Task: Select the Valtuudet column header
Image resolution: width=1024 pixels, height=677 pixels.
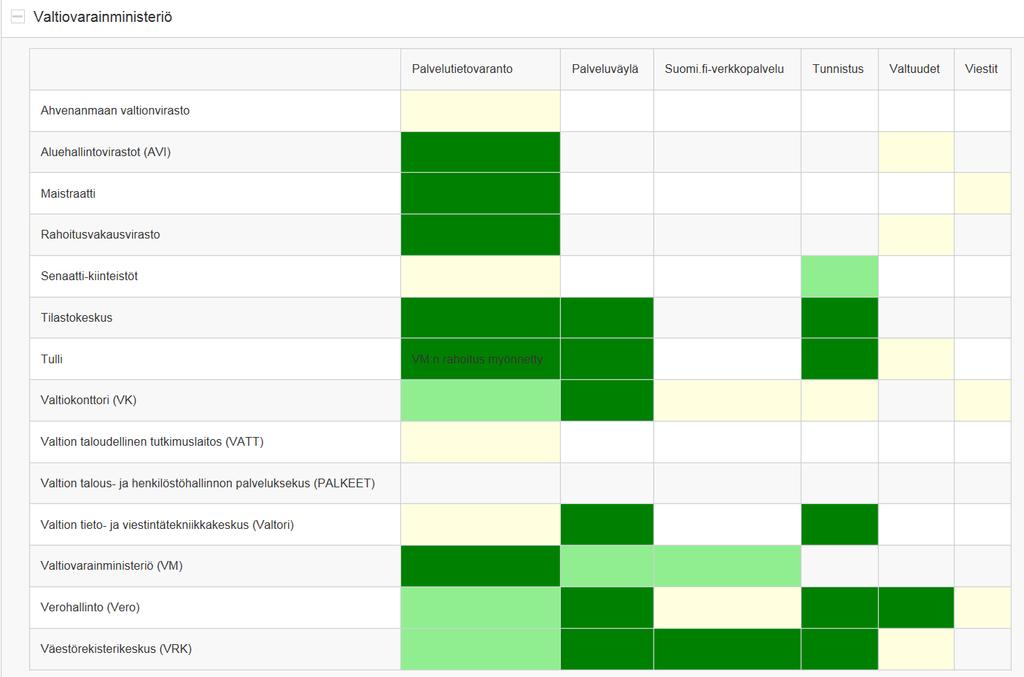Action: click(914, 69)
